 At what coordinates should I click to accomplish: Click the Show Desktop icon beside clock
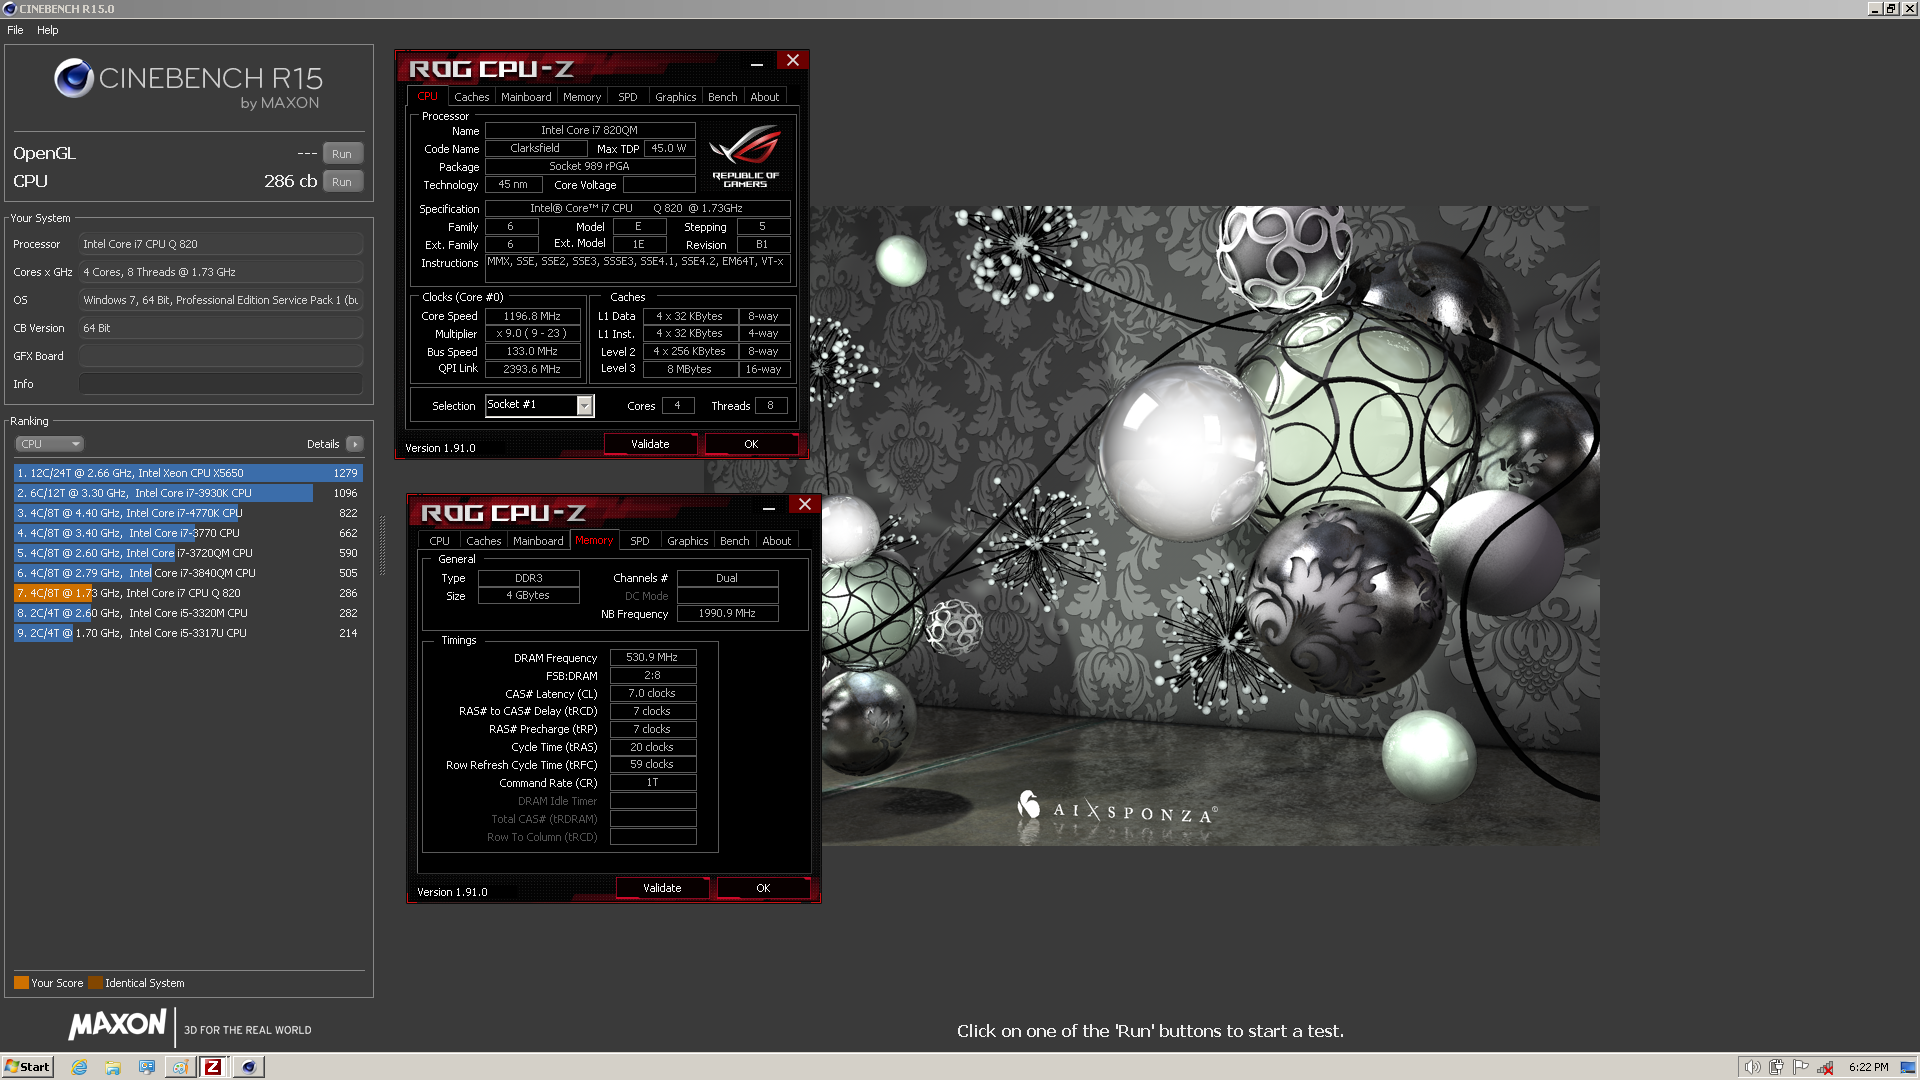click(1908, 1067)
